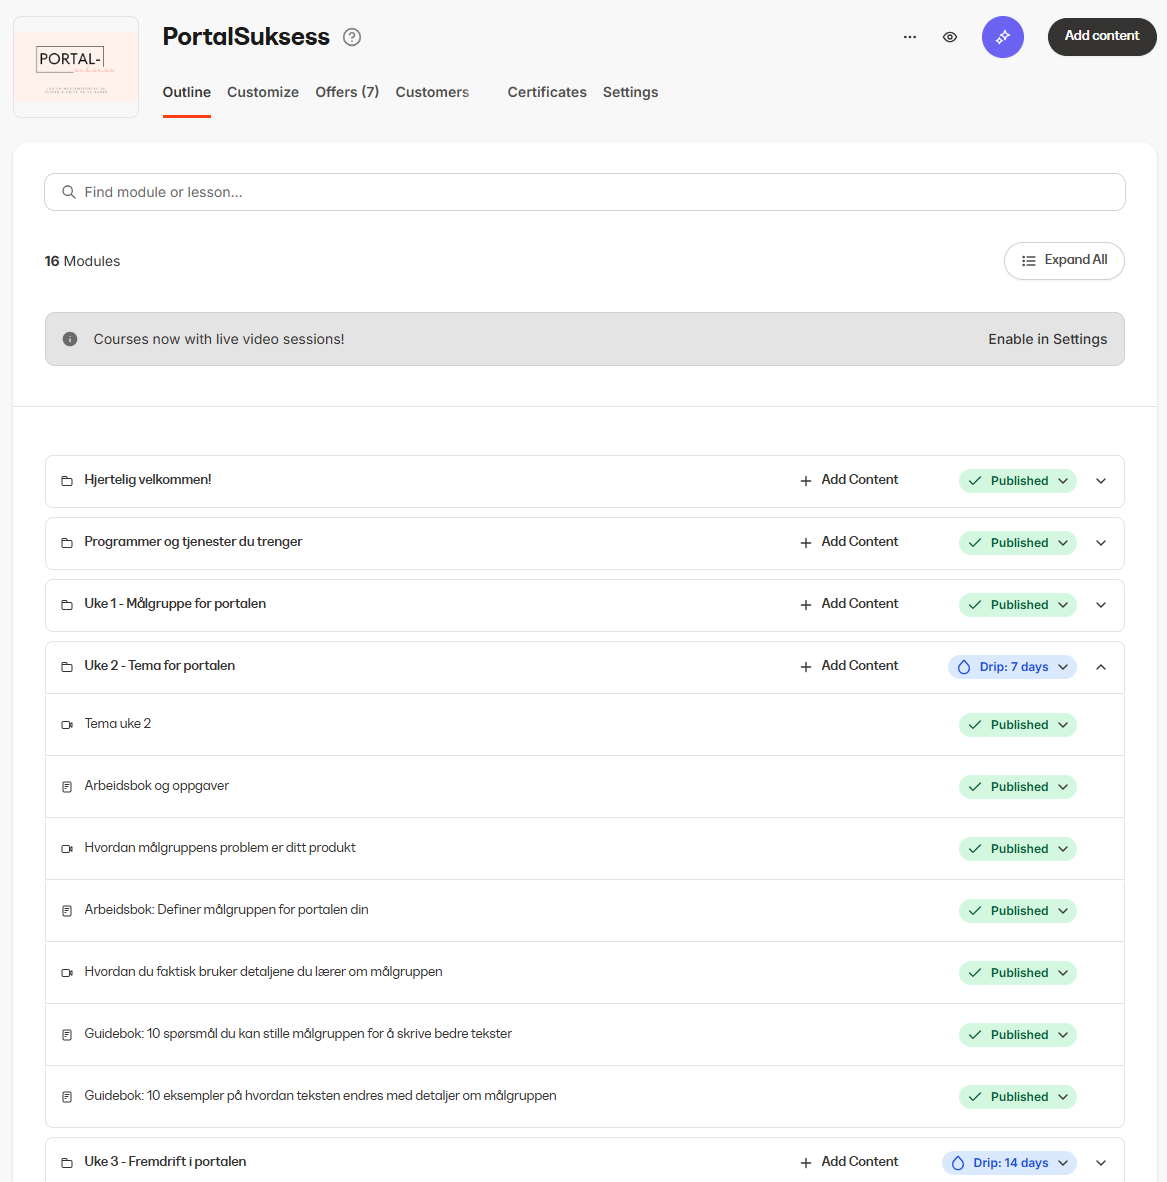This screenshot has height=1182, width=1167.
Task: Open Published dropdown for Guidebok: 10 eksempler
Action: (1018, 1097)
